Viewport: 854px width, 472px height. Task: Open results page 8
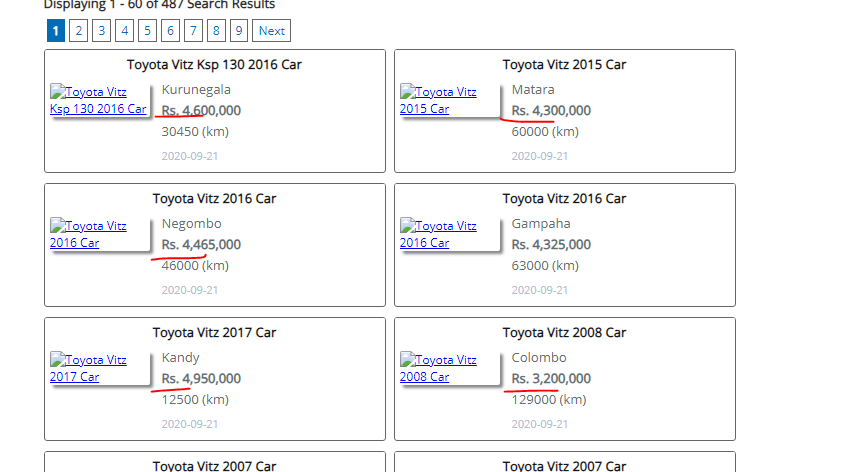point(216,30)
